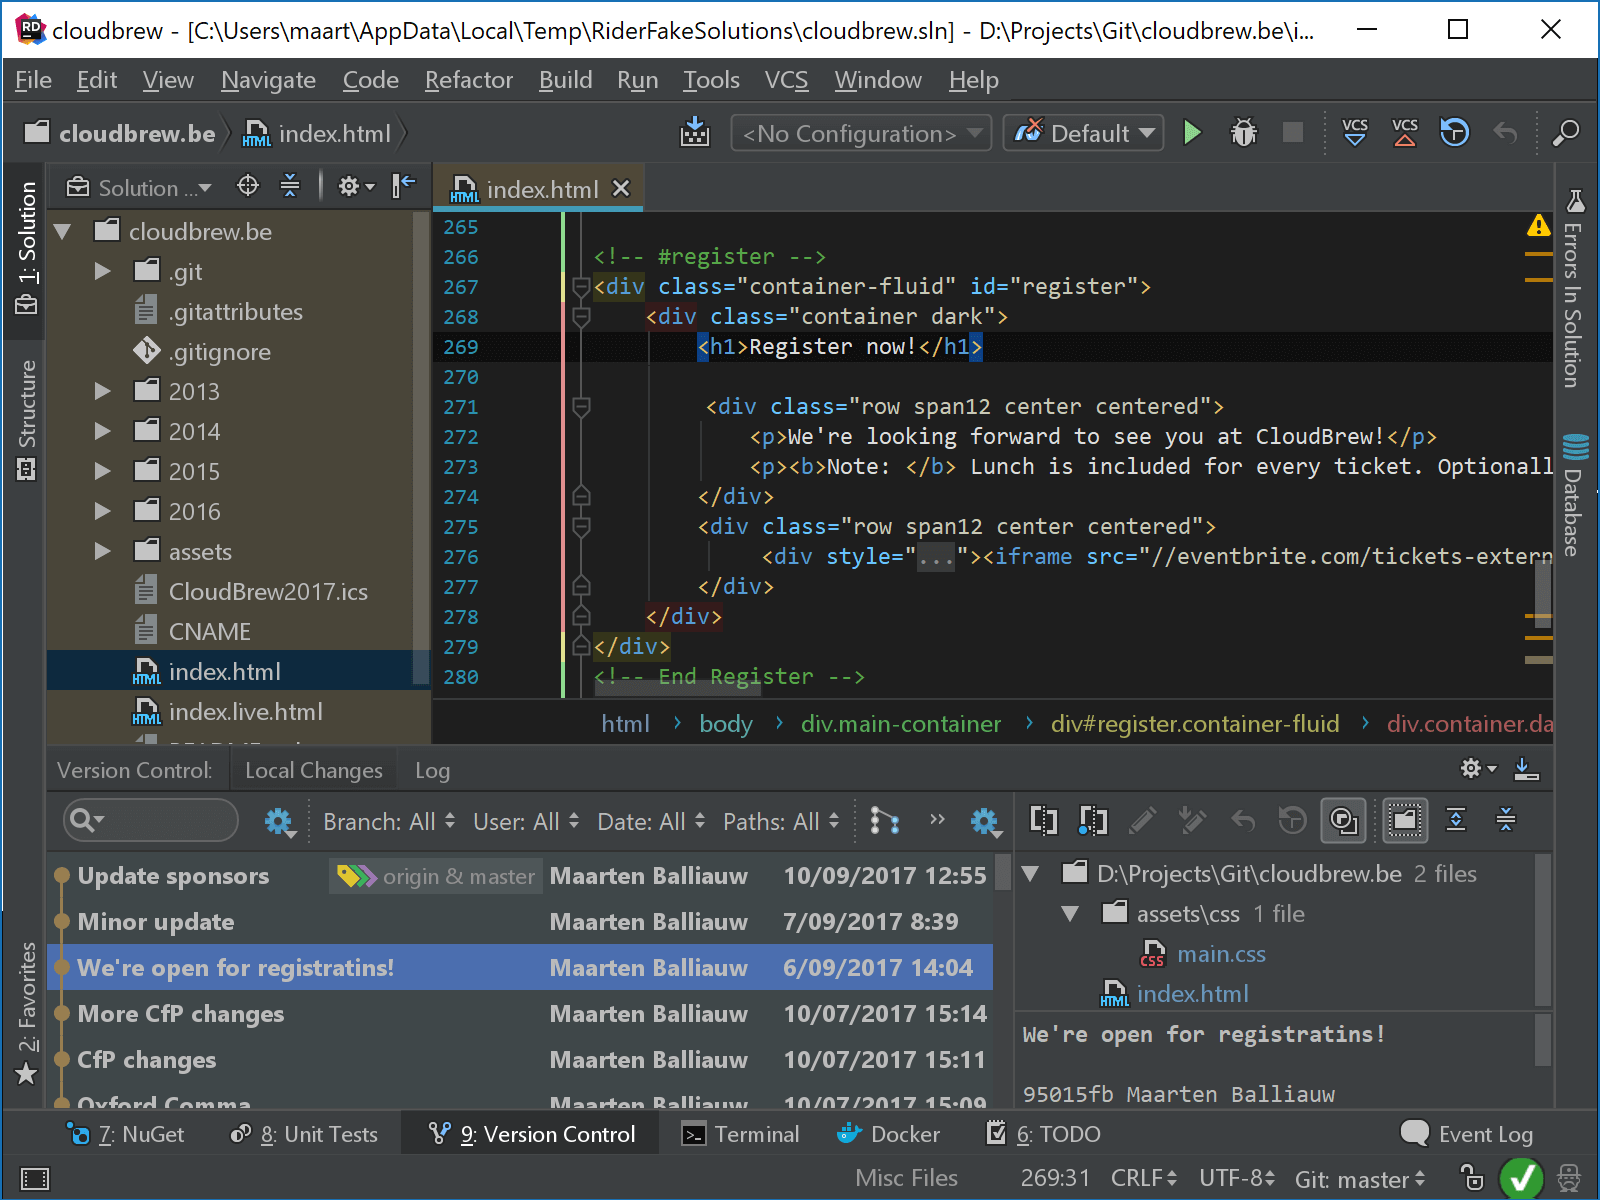Open the 7: NuGet tool window
Viewport: 1600px width, 1200px height.
point(125,1134)
